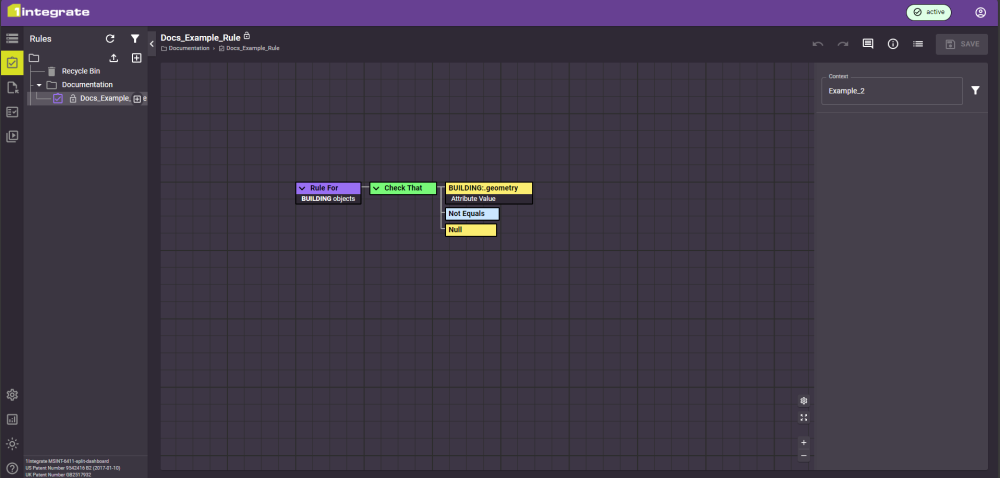Screen dimensions: 1000x478
Task: Select Docs_Example rule in the tree
Action: tap(104, 98)
